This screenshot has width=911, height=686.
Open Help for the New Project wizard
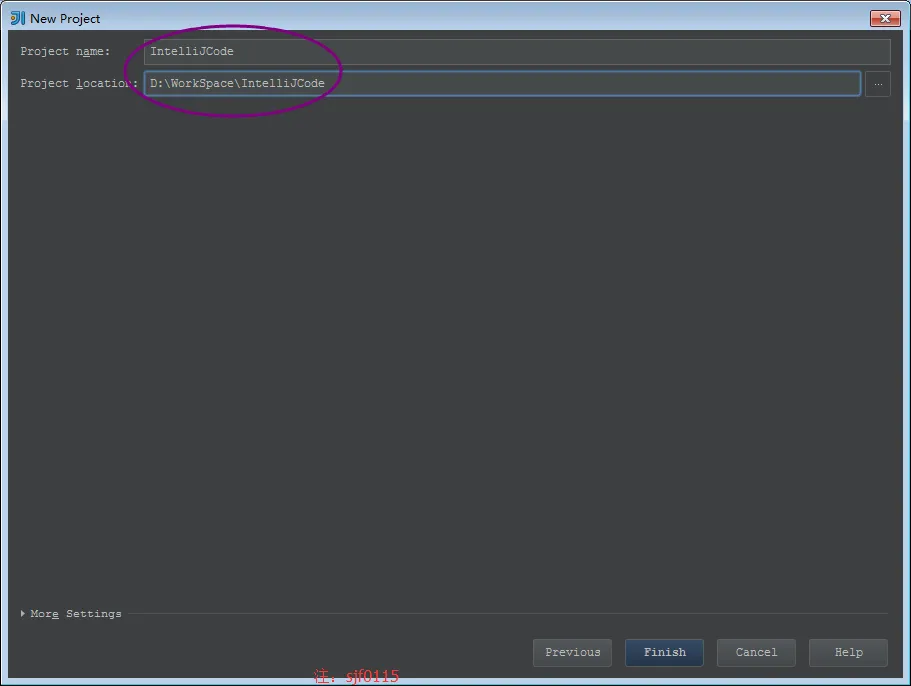(x=848, y=652)
